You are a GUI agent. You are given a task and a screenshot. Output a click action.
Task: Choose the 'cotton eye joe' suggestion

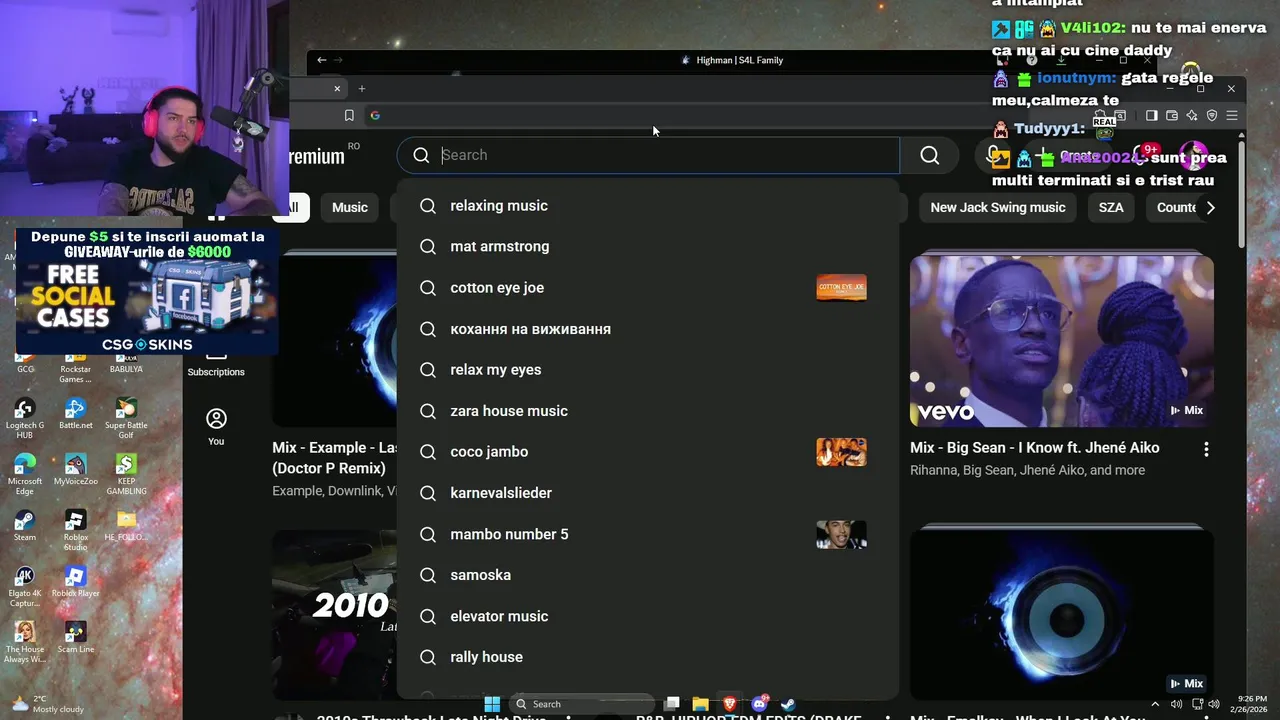click(648, 287)
